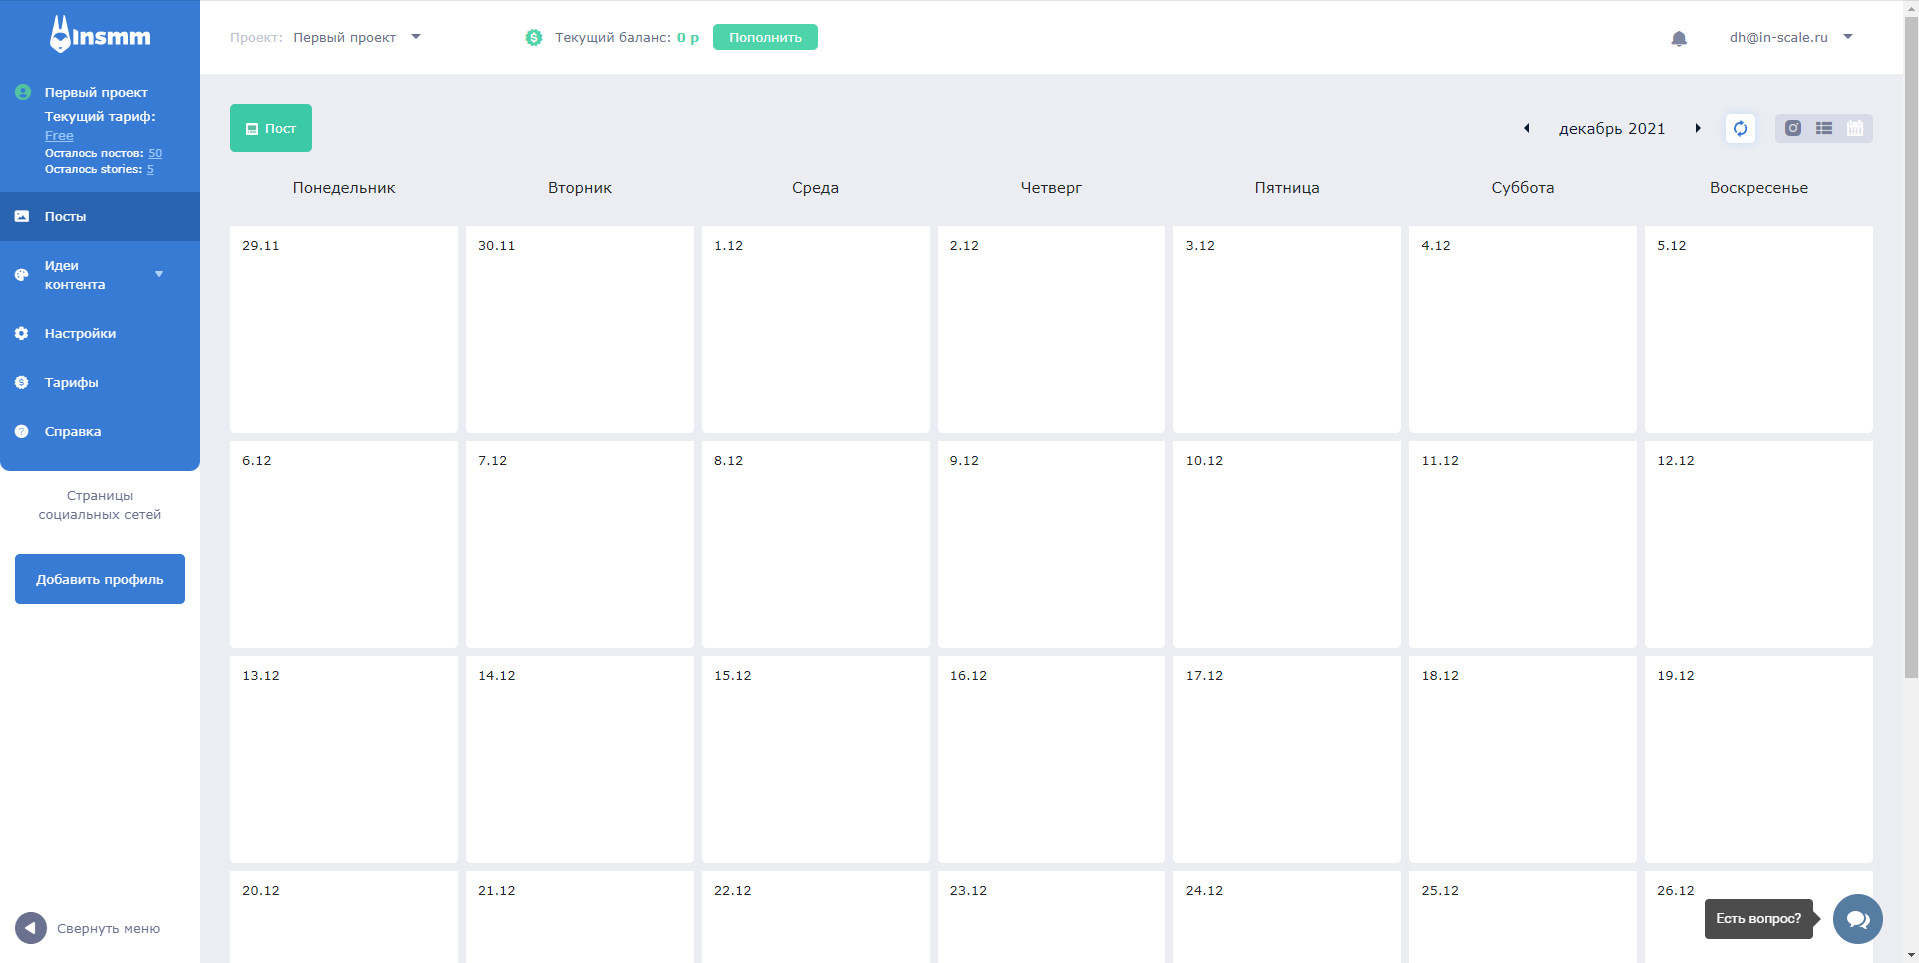Go to the next month

[x=1698, y=128]
